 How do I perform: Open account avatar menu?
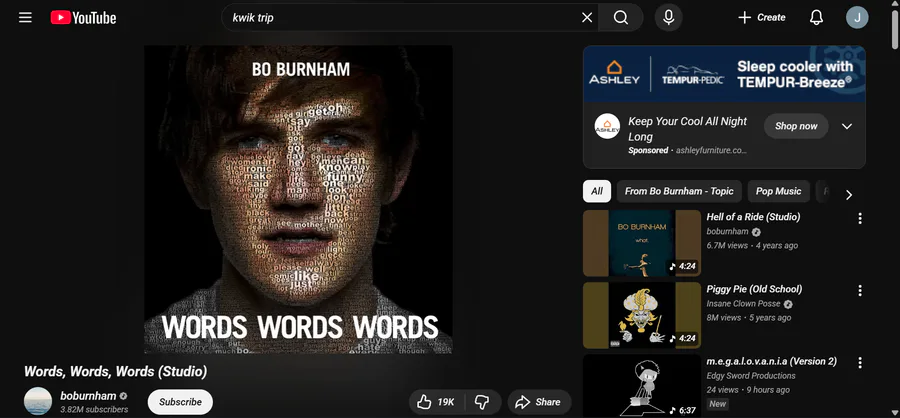[857, 18]
